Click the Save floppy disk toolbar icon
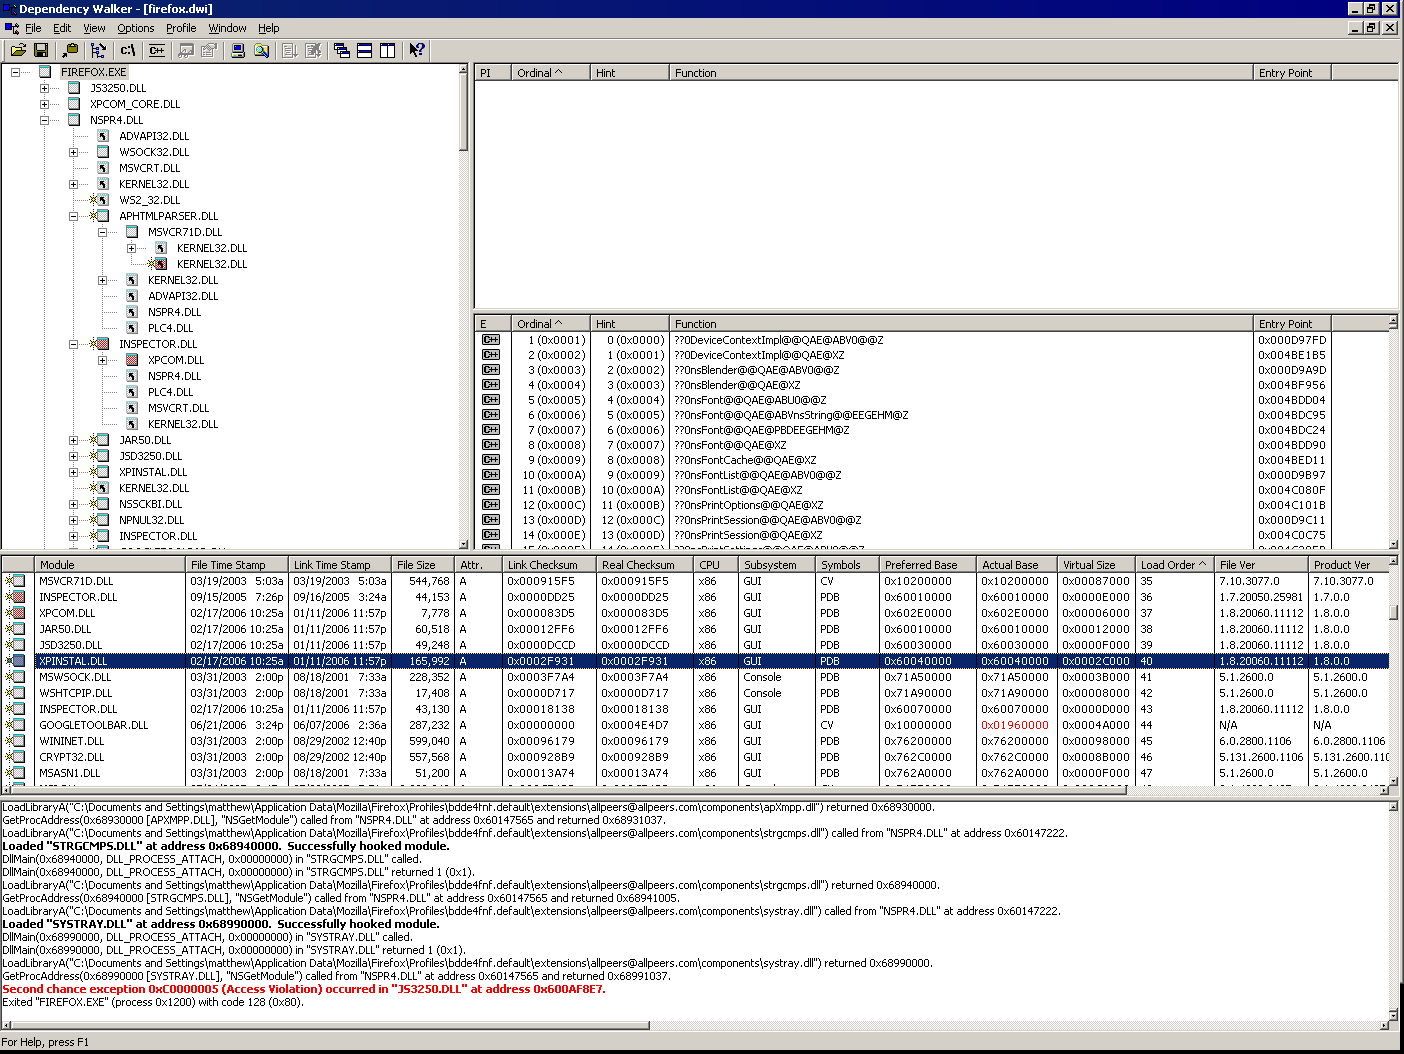Image resolution: width=1404 pixels, height=1054 pixels. (x=41, y=50)
